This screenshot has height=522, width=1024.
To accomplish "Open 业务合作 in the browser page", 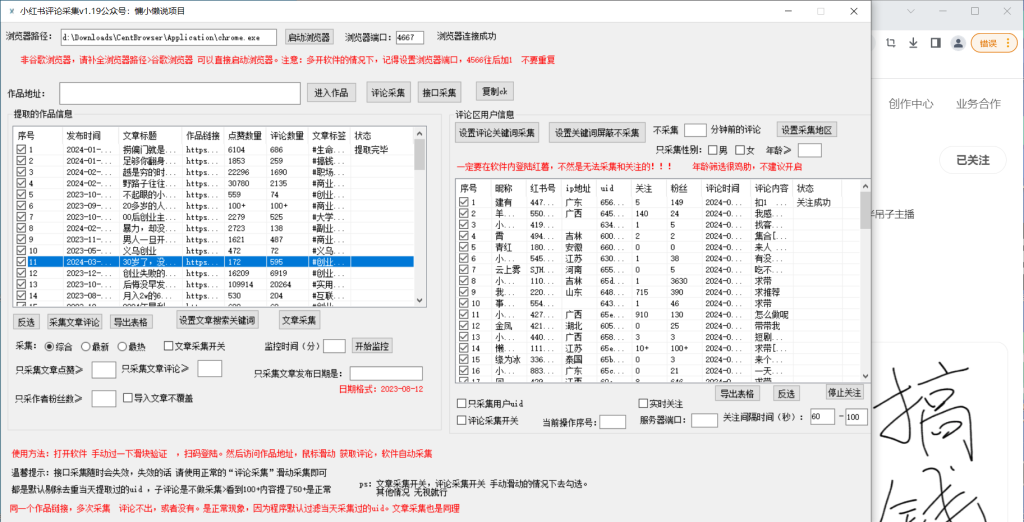I will pyautogui.click(x=978, y=104).
